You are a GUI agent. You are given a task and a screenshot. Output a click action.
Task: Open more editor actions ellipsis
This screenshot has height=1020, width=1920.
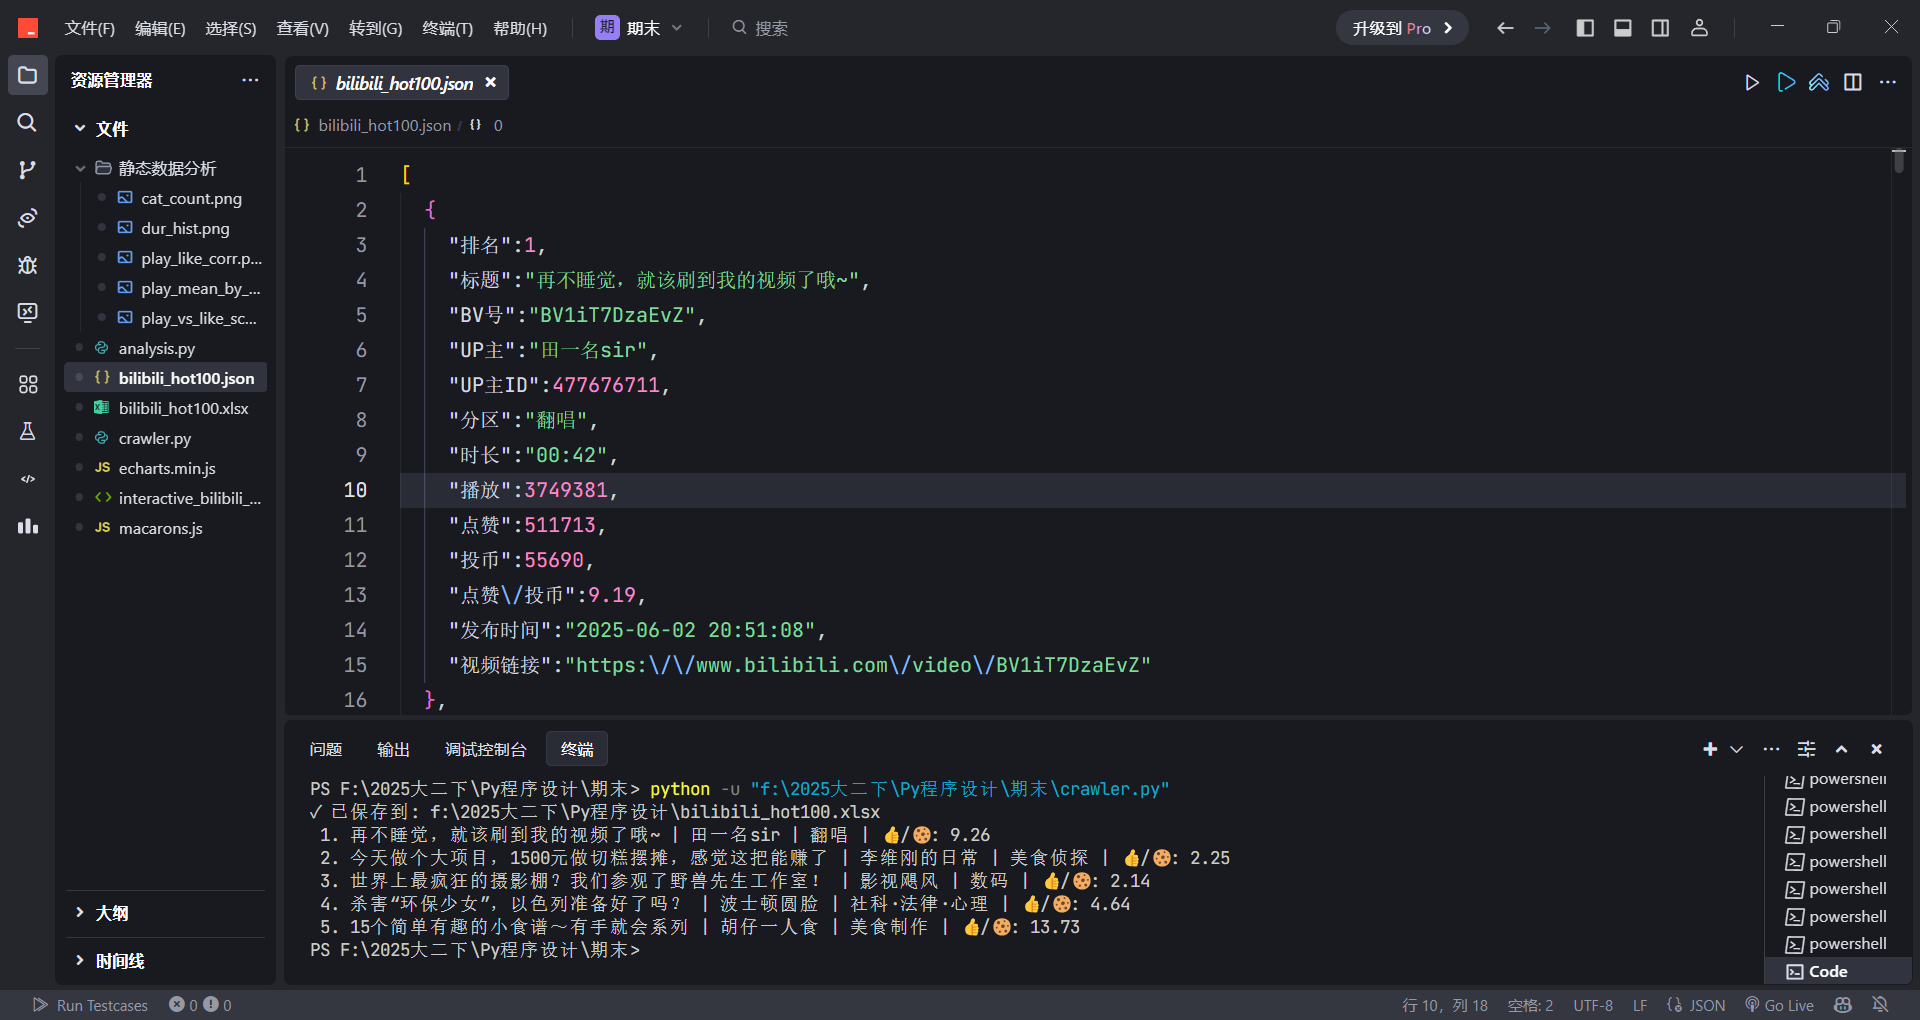tap(1888, 82)
